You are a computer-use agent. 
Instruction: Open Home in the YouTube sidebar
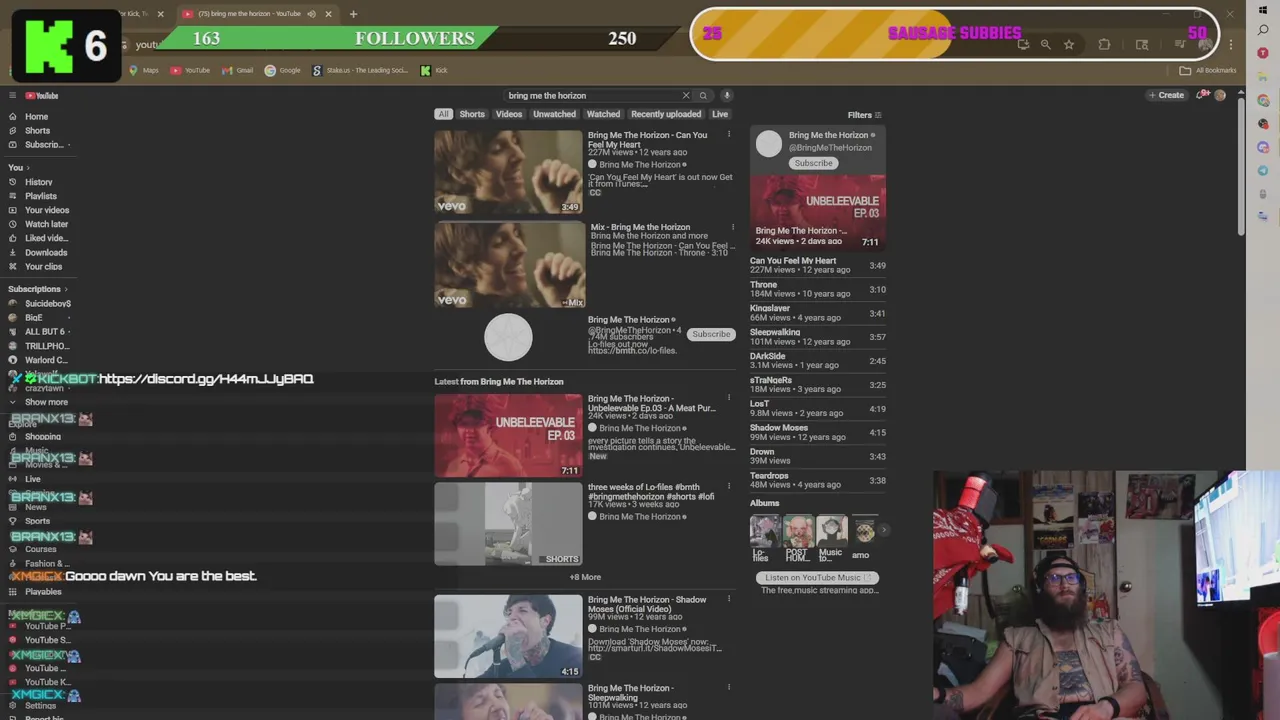point(36,117)
